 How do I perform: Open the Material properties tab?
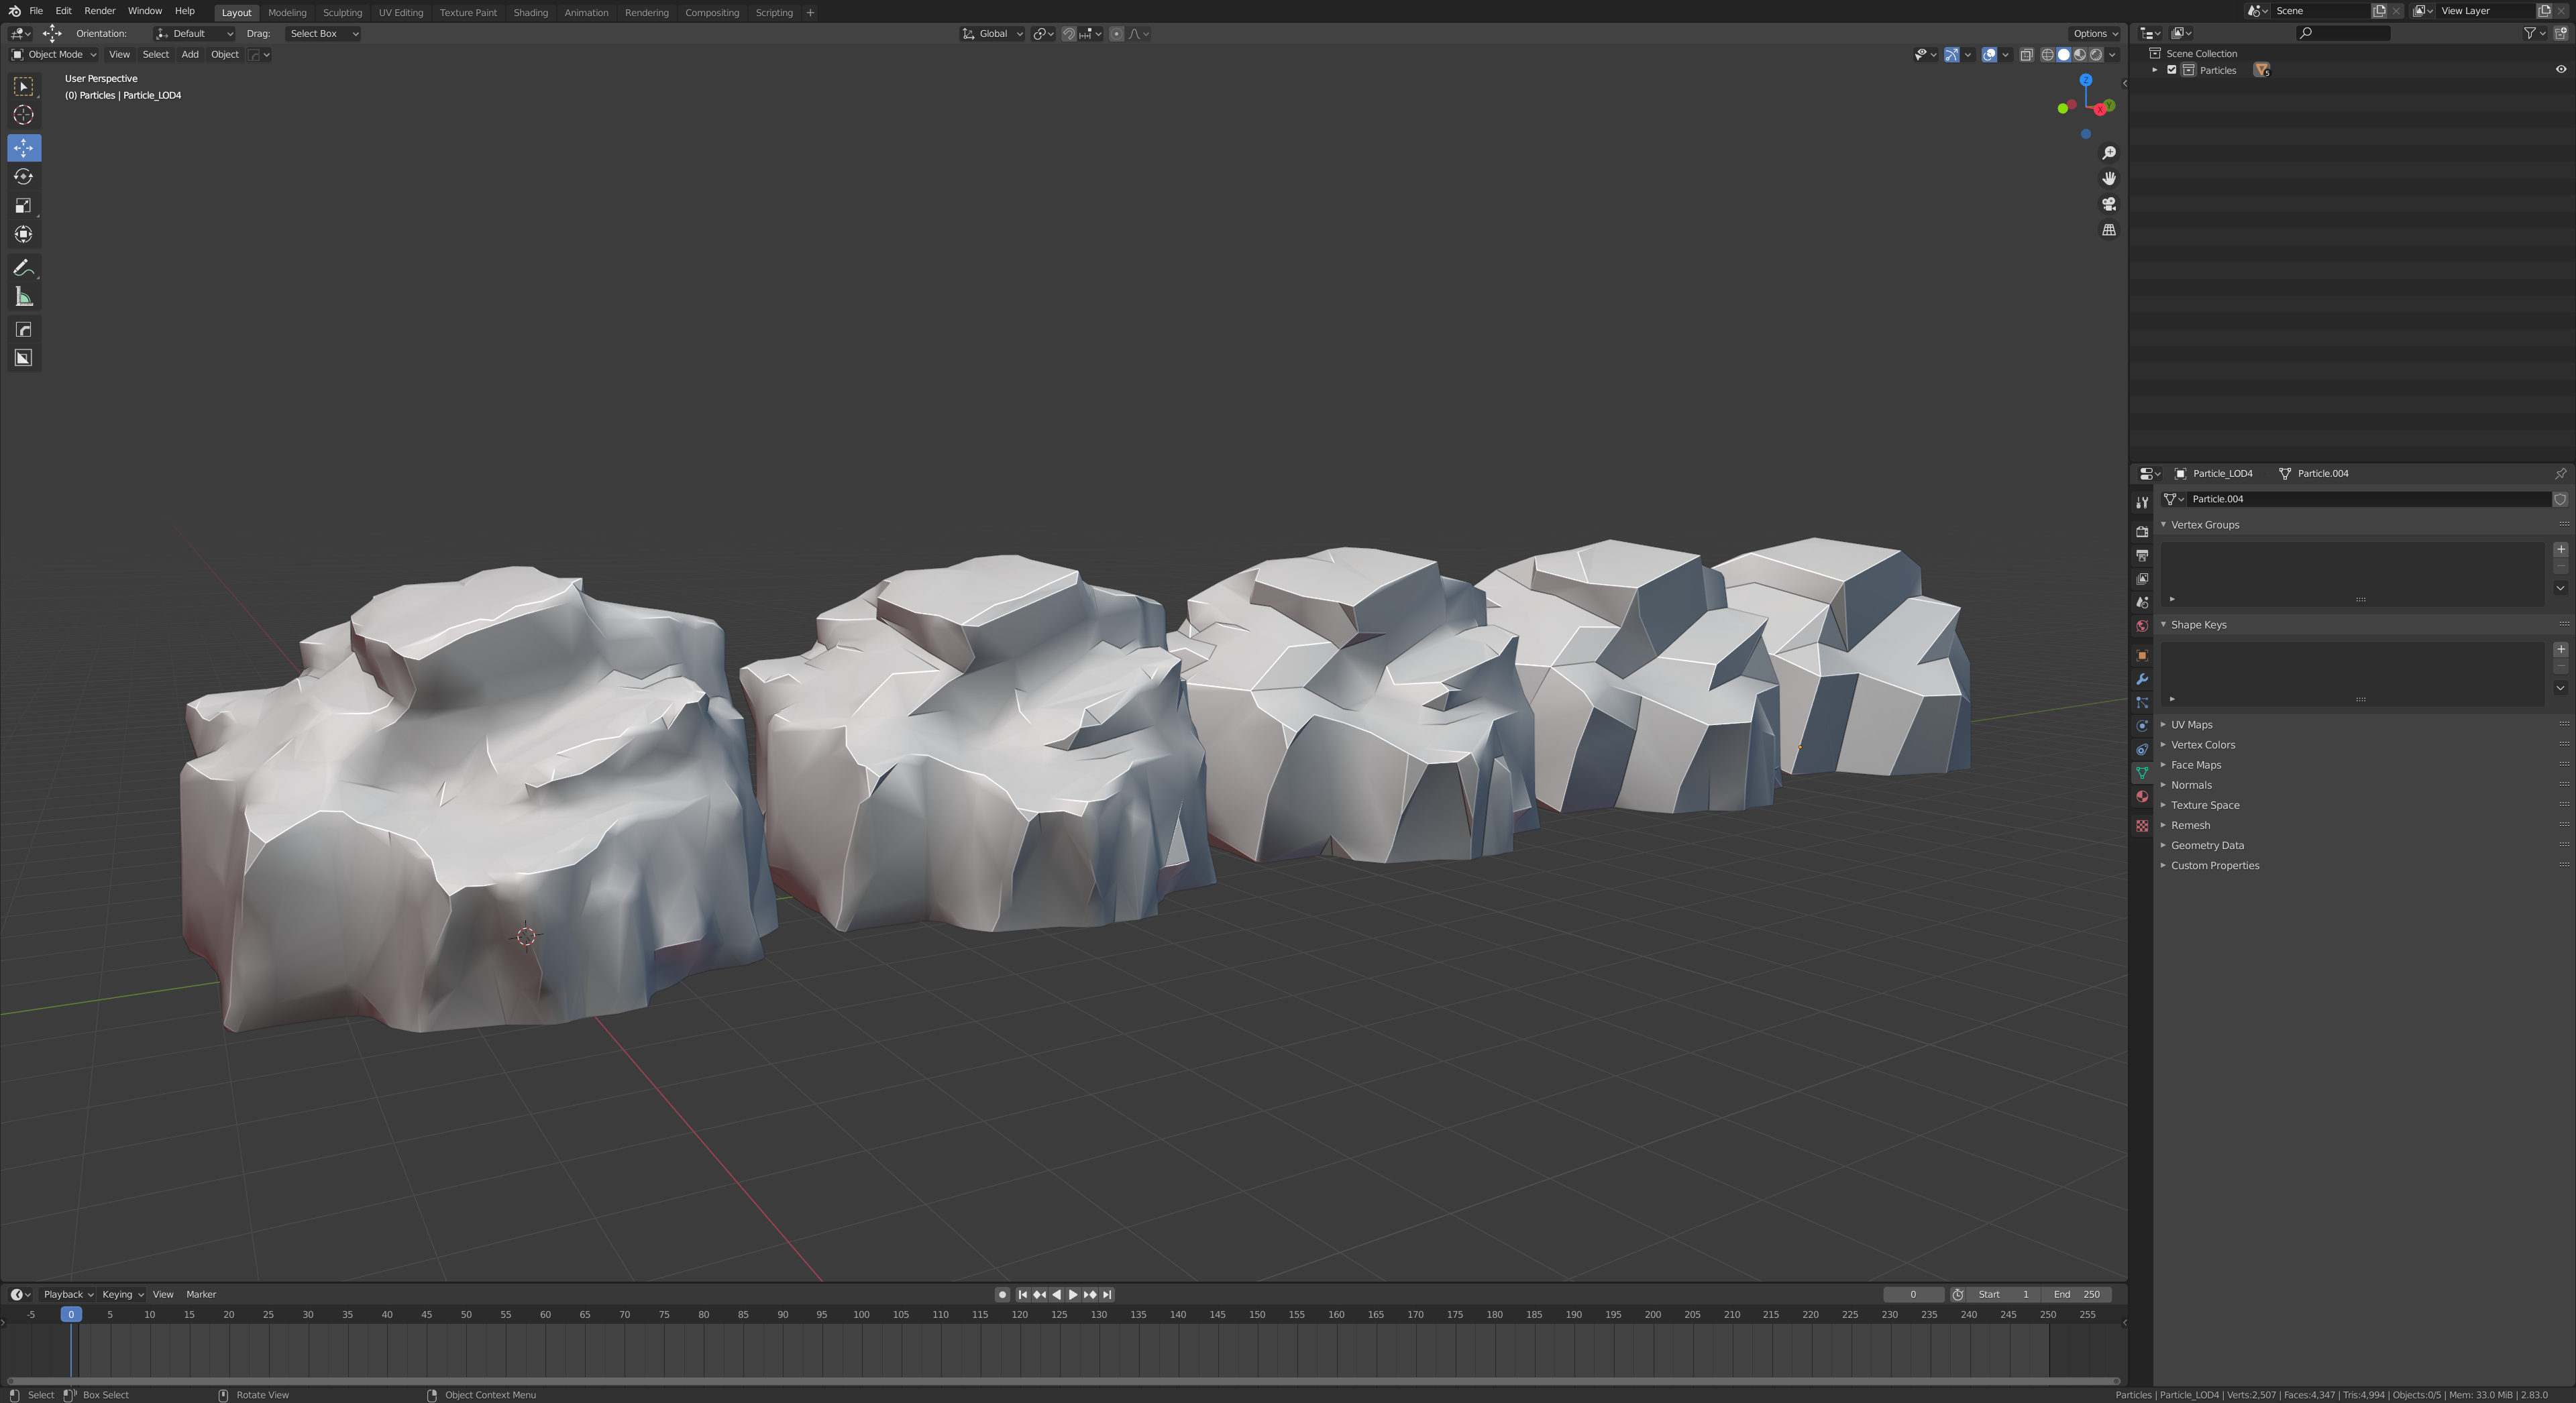pos(2142,797)
